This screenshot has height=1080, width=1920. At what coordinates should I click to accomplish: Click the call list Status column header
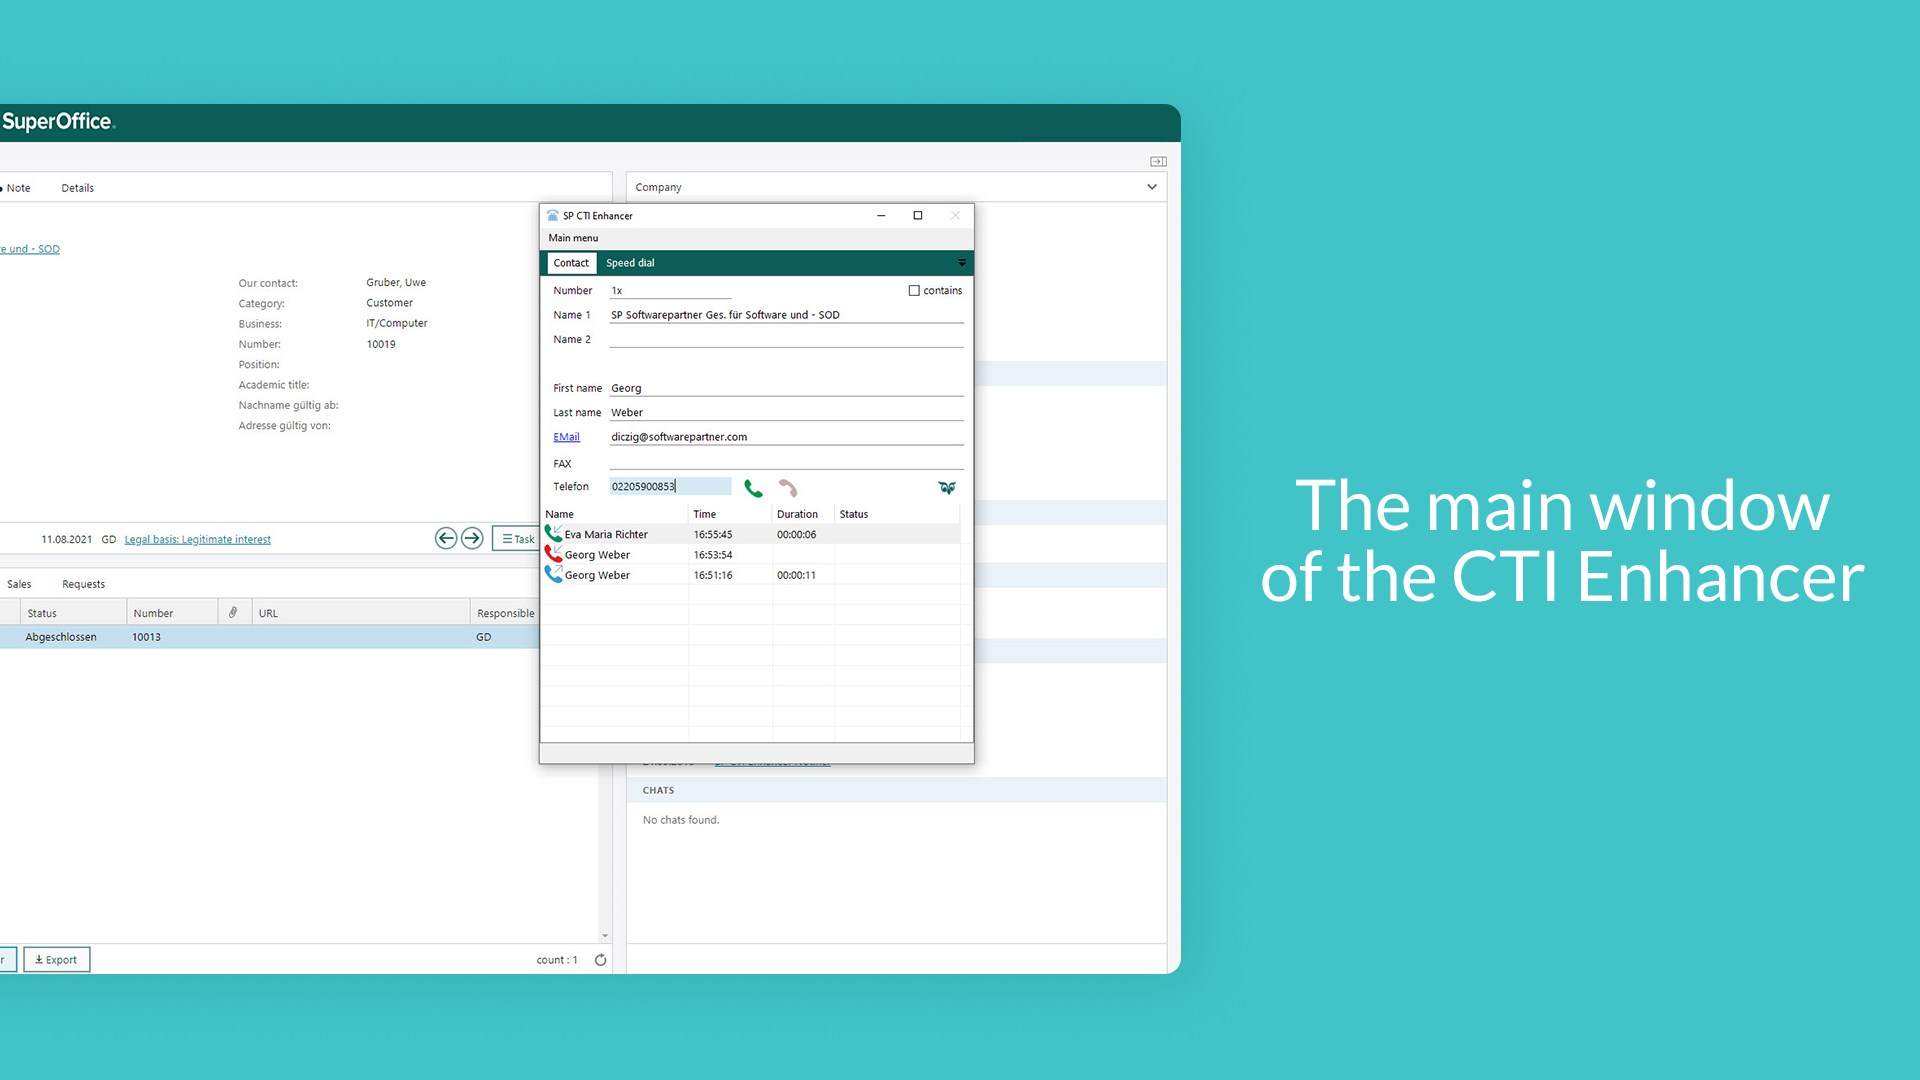pyautogui.click(x=897, y=514)
